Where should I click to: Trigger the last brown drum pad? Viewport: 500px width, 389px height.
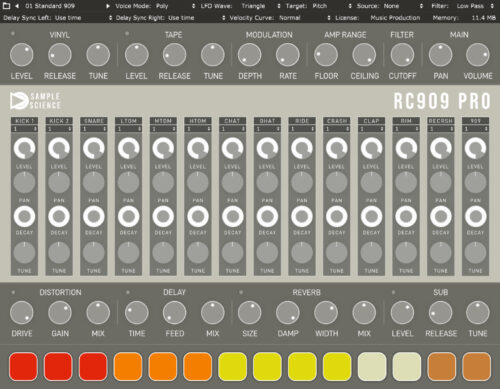click(477, 367)
